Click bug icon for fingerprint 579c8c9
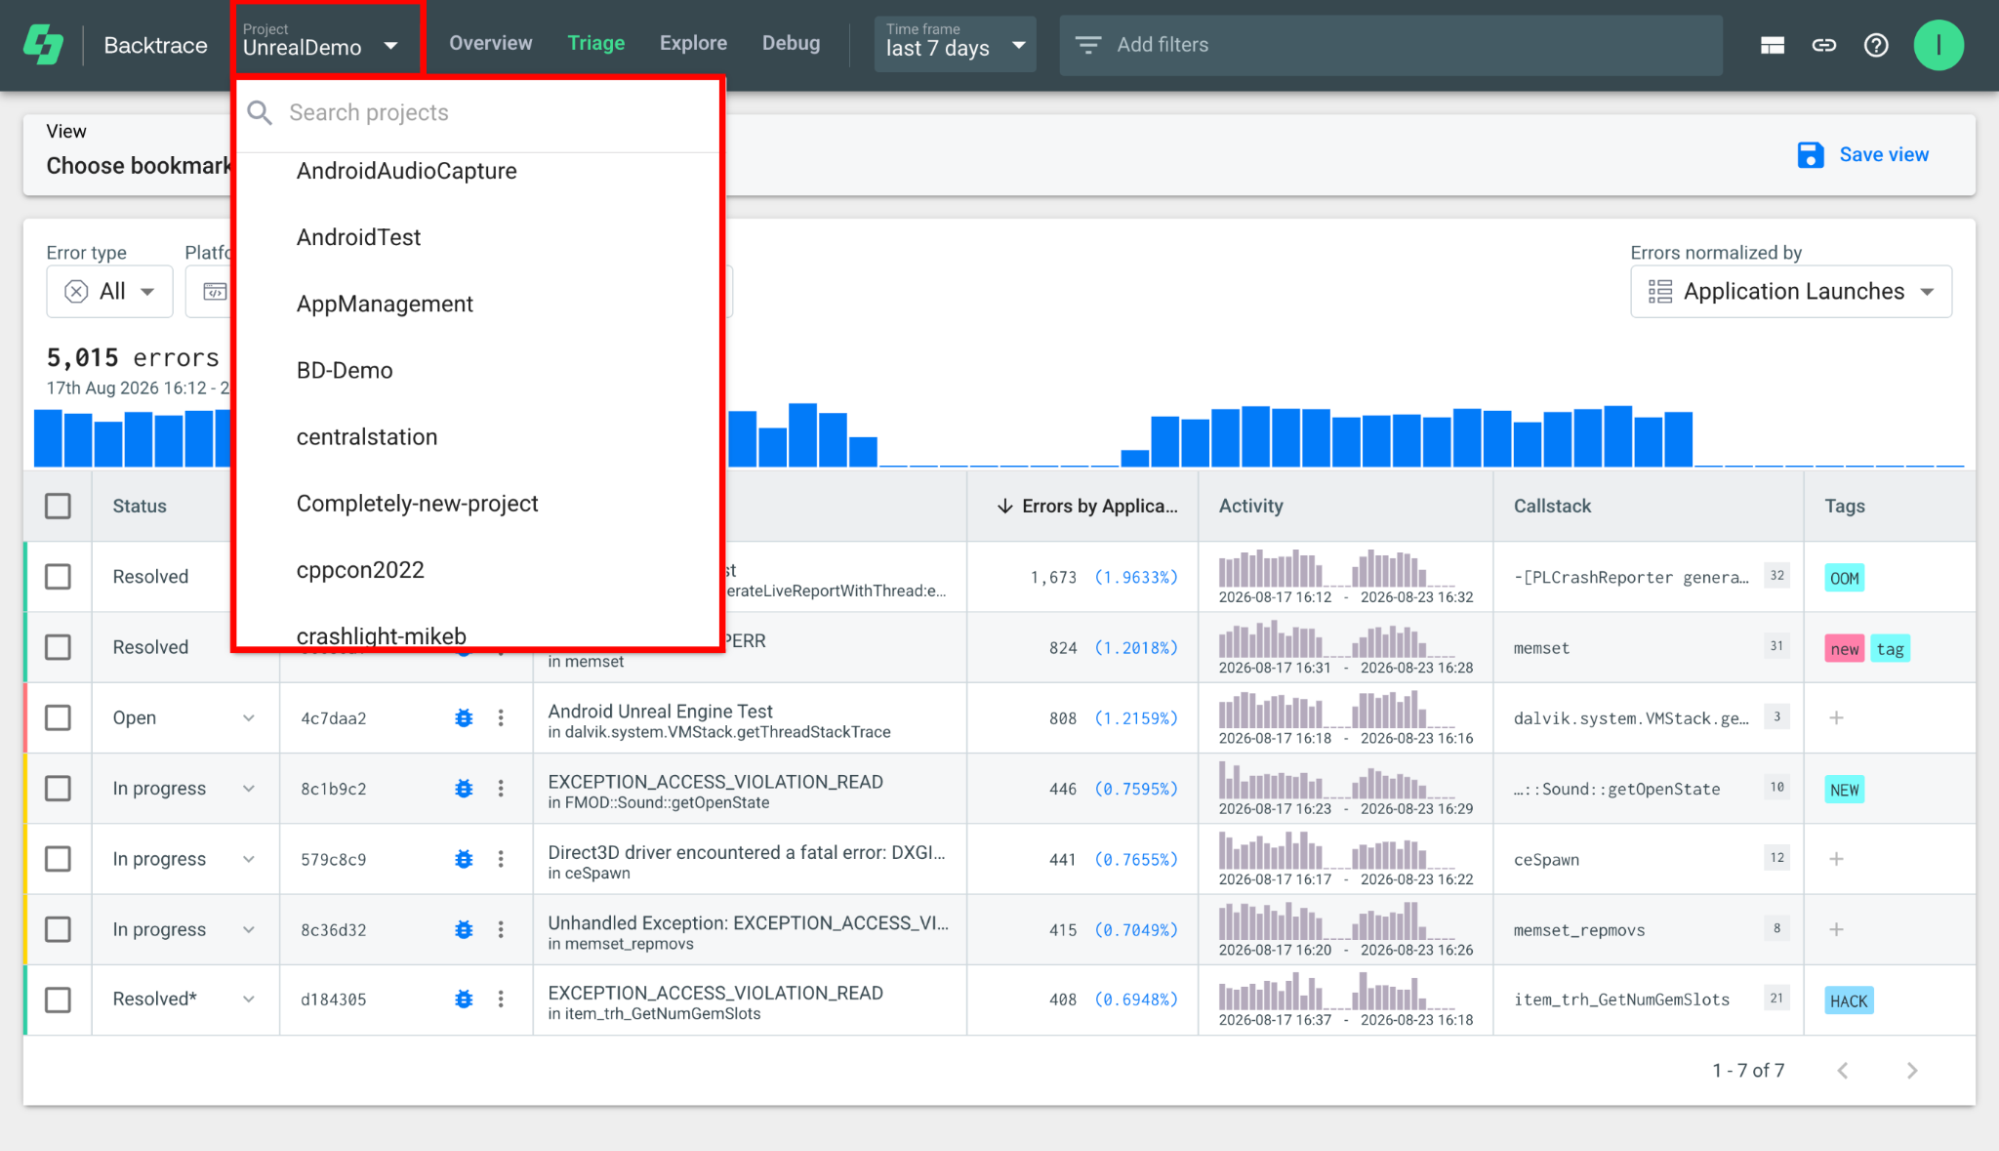Screen dimensions: 1999x1151 464,859
